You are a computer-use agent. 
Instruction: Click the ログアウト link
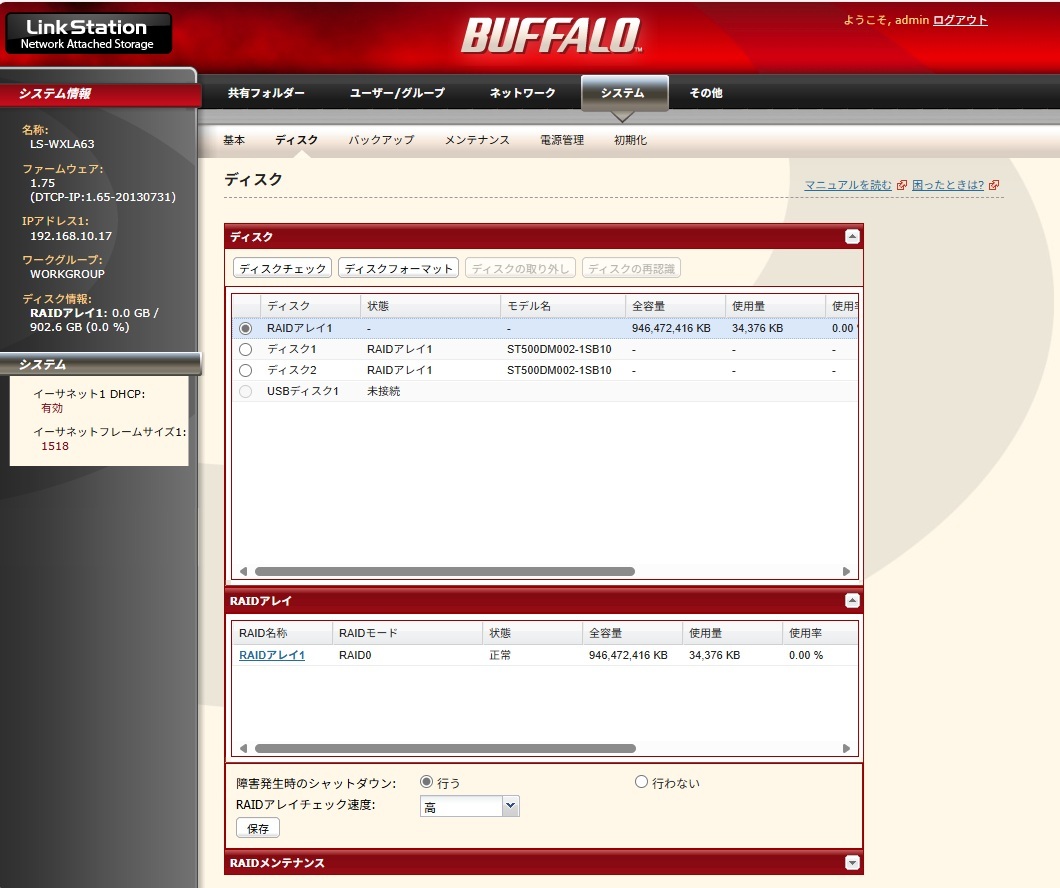point(960,20)
